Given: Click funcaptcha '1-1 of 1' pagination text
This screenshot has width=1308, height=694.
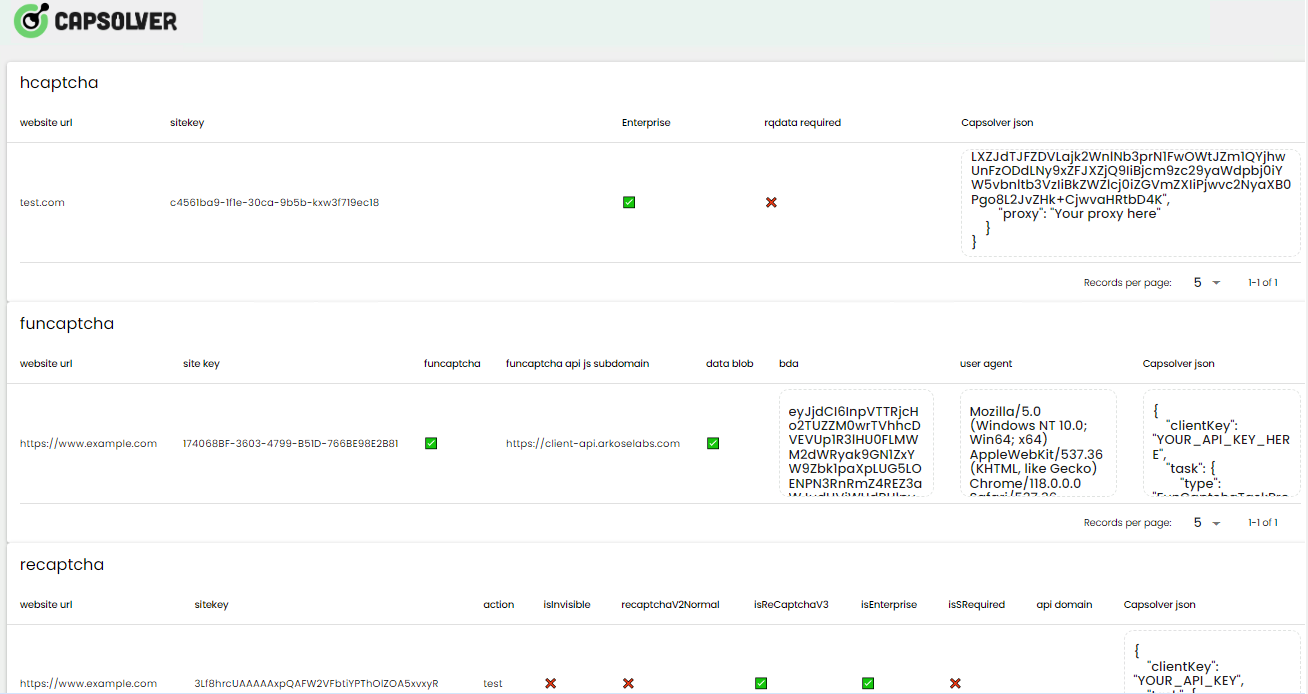Looking at the screenshot, I should pos(1263,523).
